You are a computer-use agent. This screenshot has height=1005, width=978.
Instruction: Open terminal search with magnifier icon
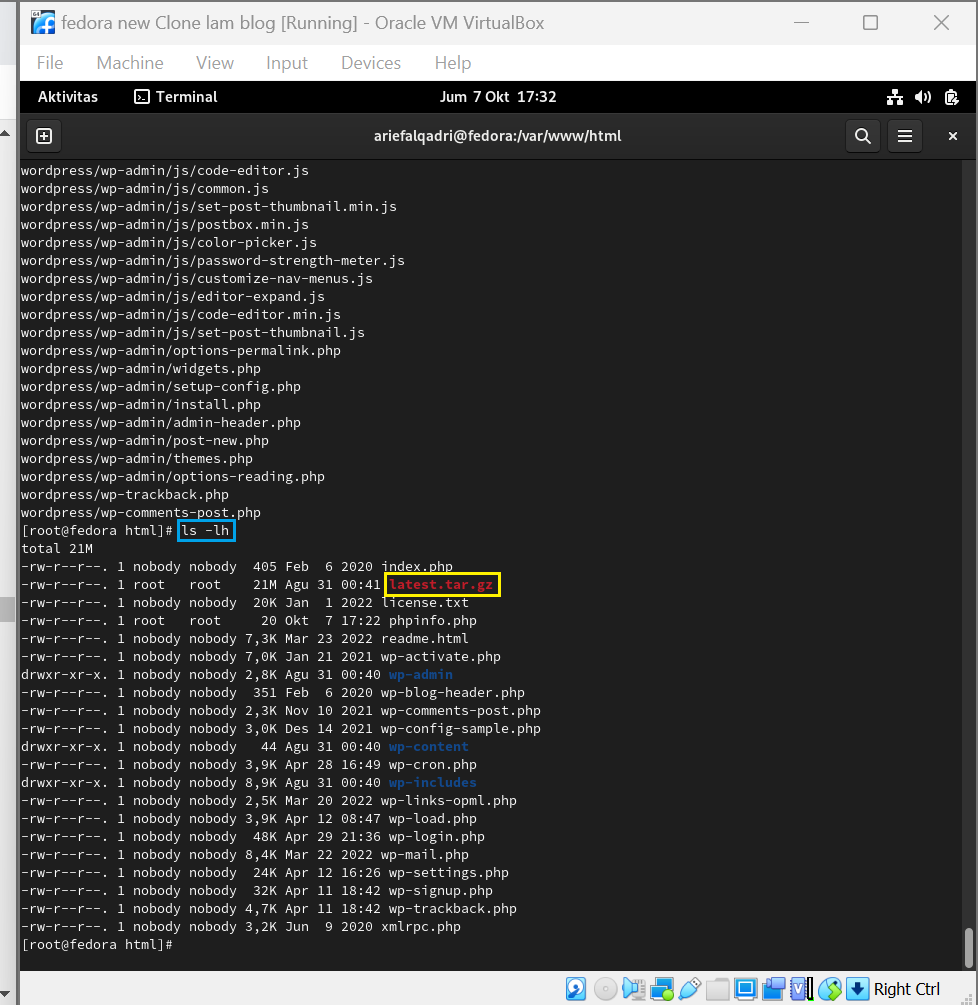coord(863,136)
